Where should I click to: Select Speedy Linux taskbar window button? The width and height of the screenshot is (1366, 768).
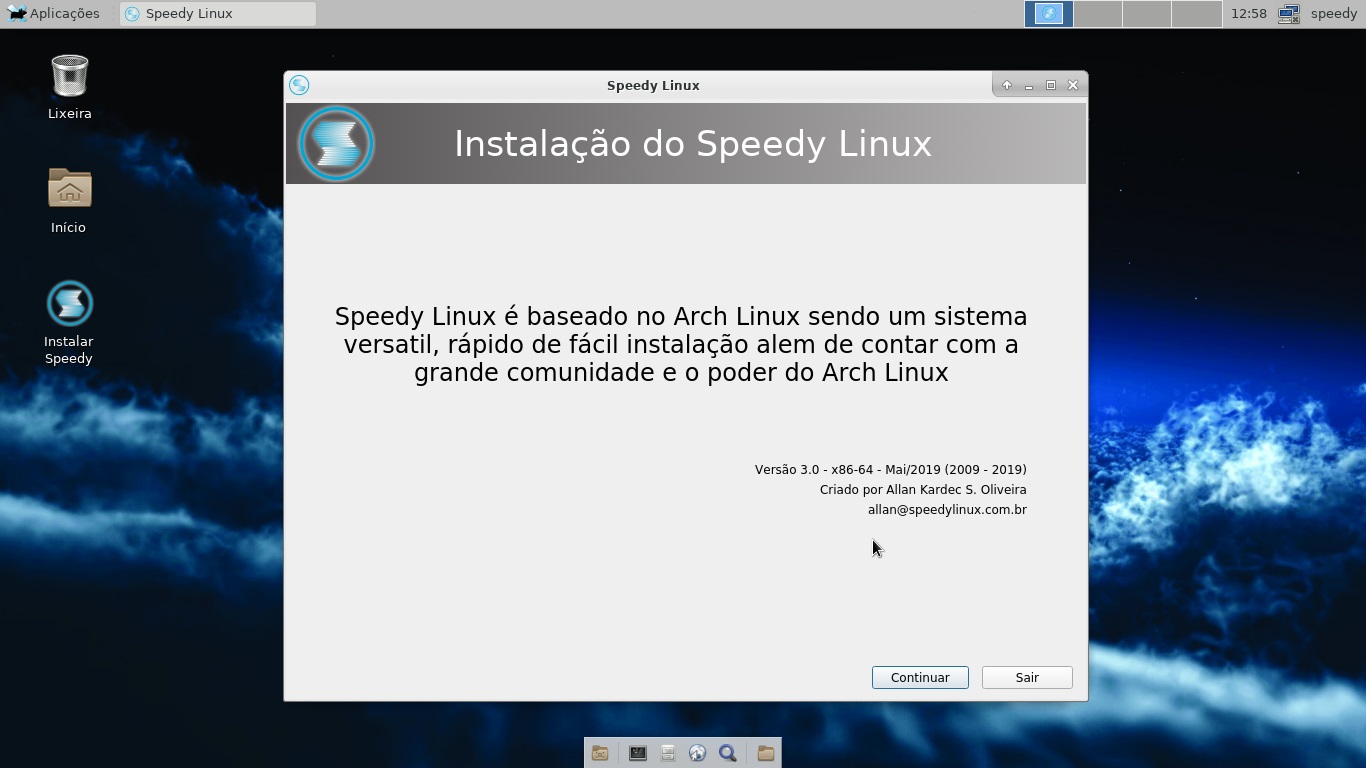pyautogui.click(x=217, y=13)
